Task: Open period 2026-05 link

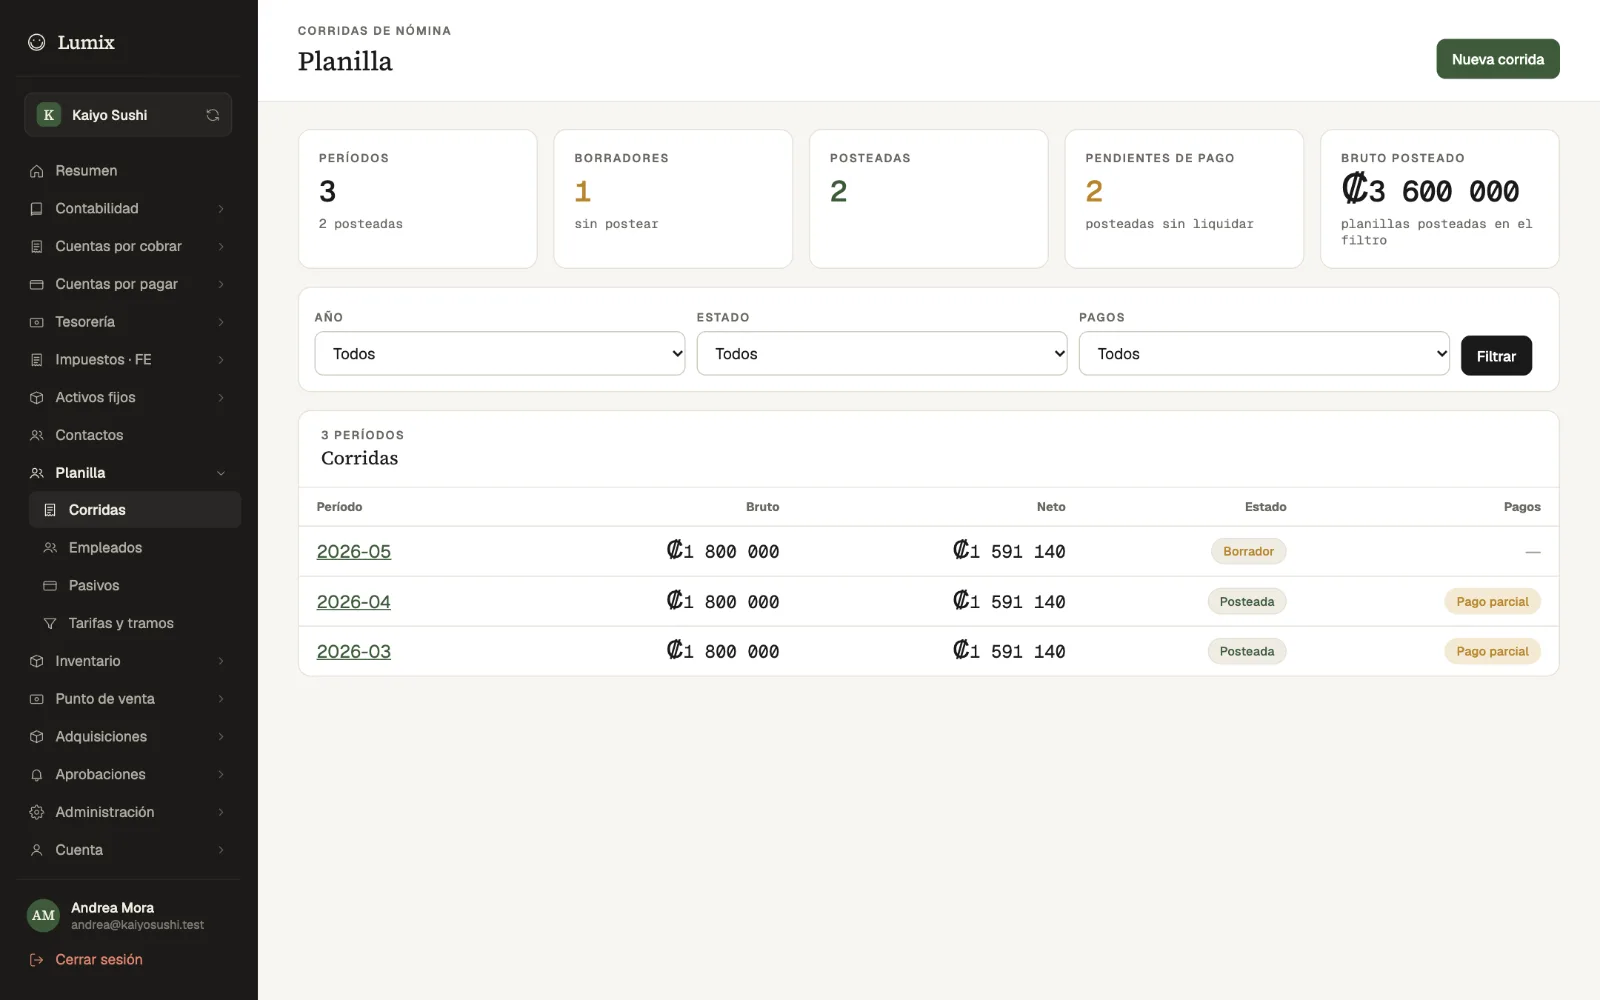Action: click(354, 552)
